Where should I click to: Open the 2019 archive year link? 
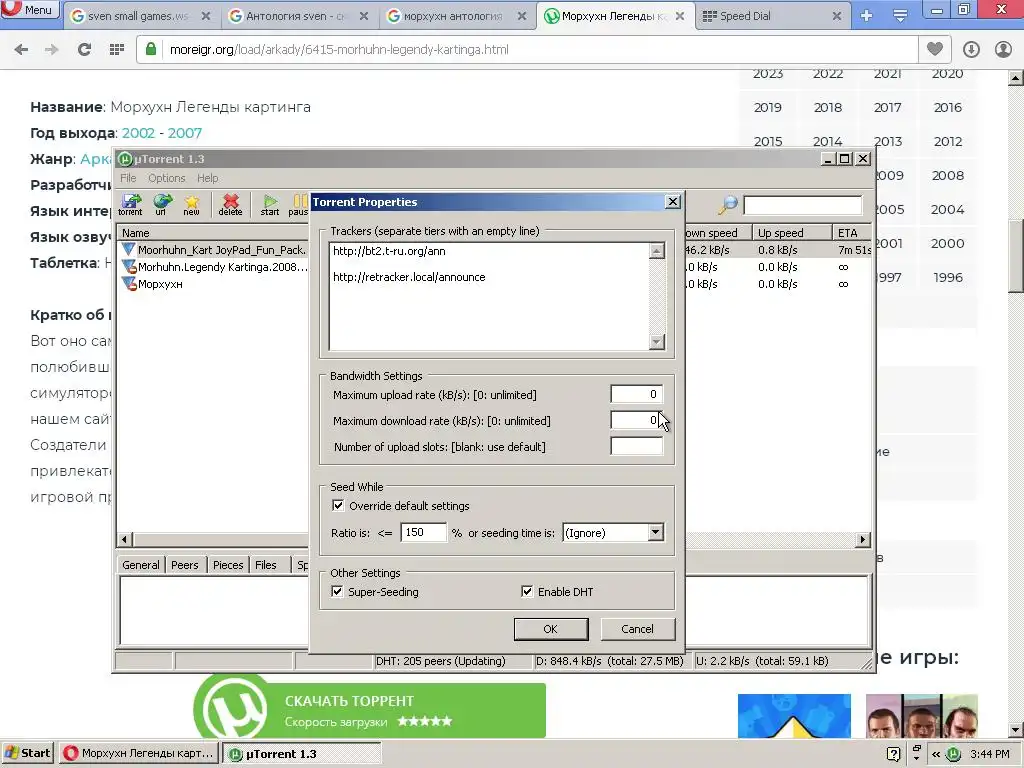coord(767,108)
